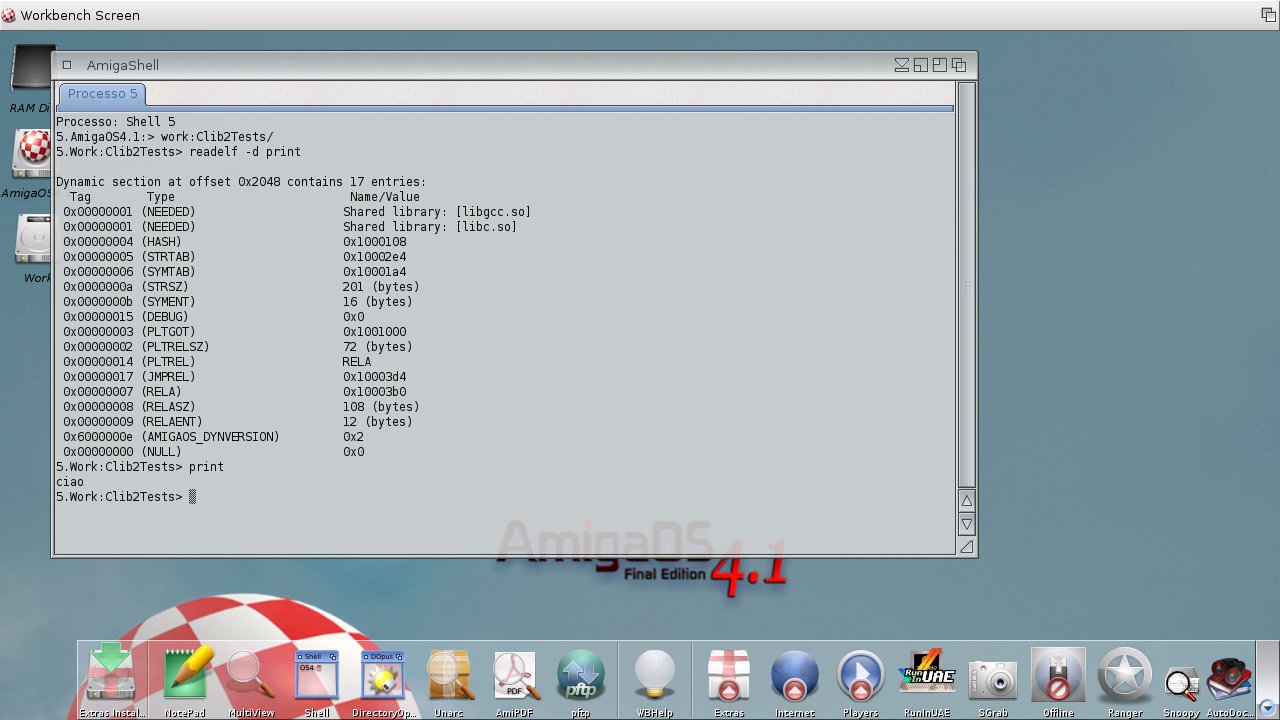This screenshot has width=1280, height=720.
Task: Click the 'ciao' output line
Action: [x=70, y=482]
